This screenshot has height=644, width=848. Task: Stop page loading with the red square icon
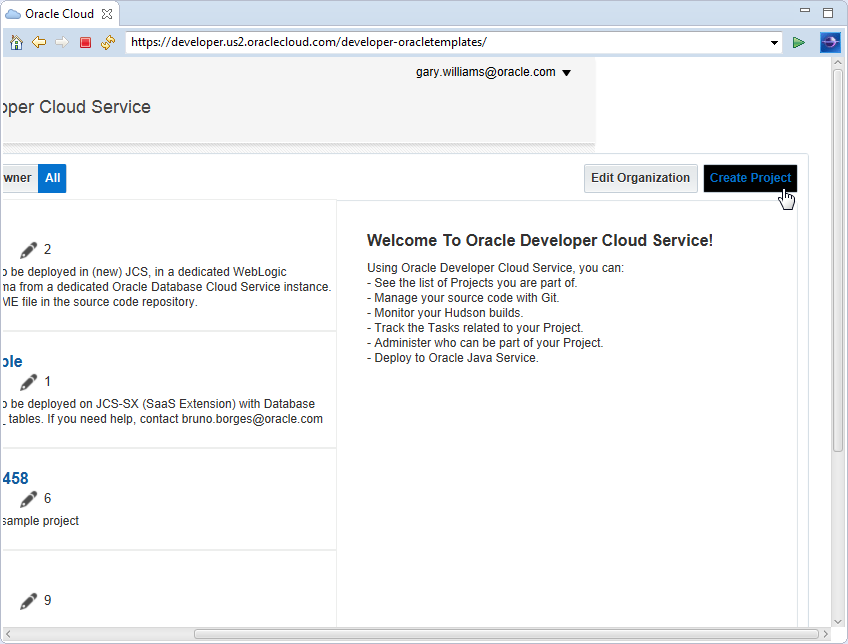pyautogui.click(x=85, y=42)
